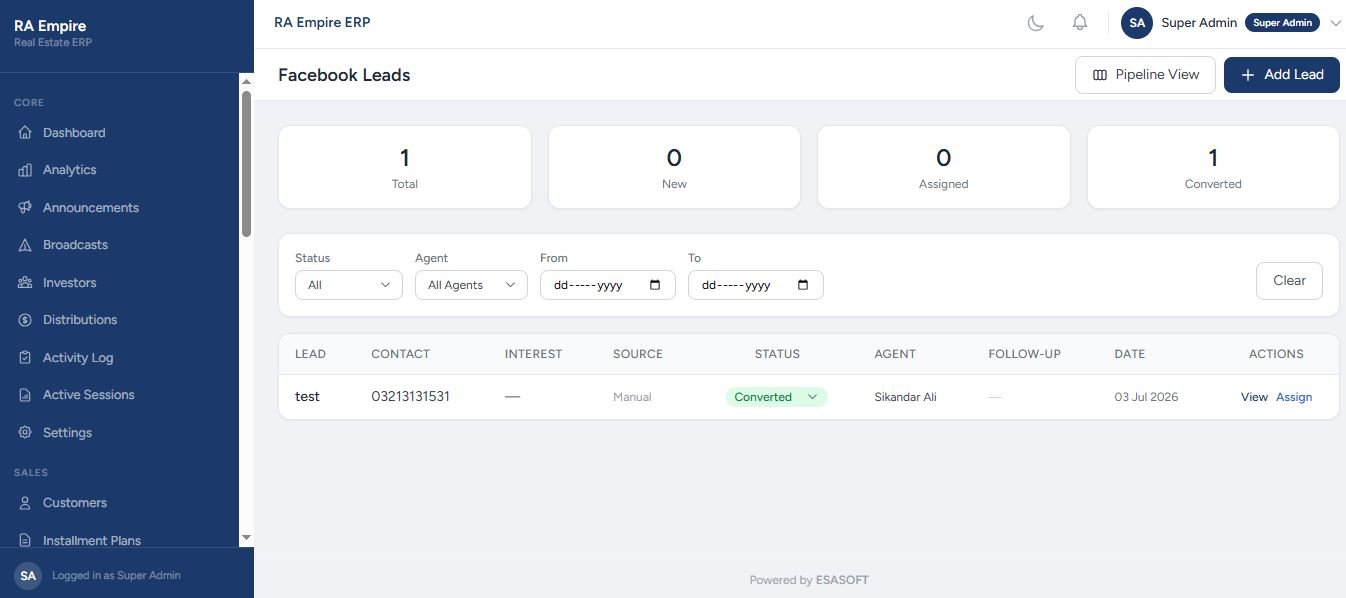This screenshot has height=598, width=1346.
Task: Click the From date input field
Action: point(608,285)
